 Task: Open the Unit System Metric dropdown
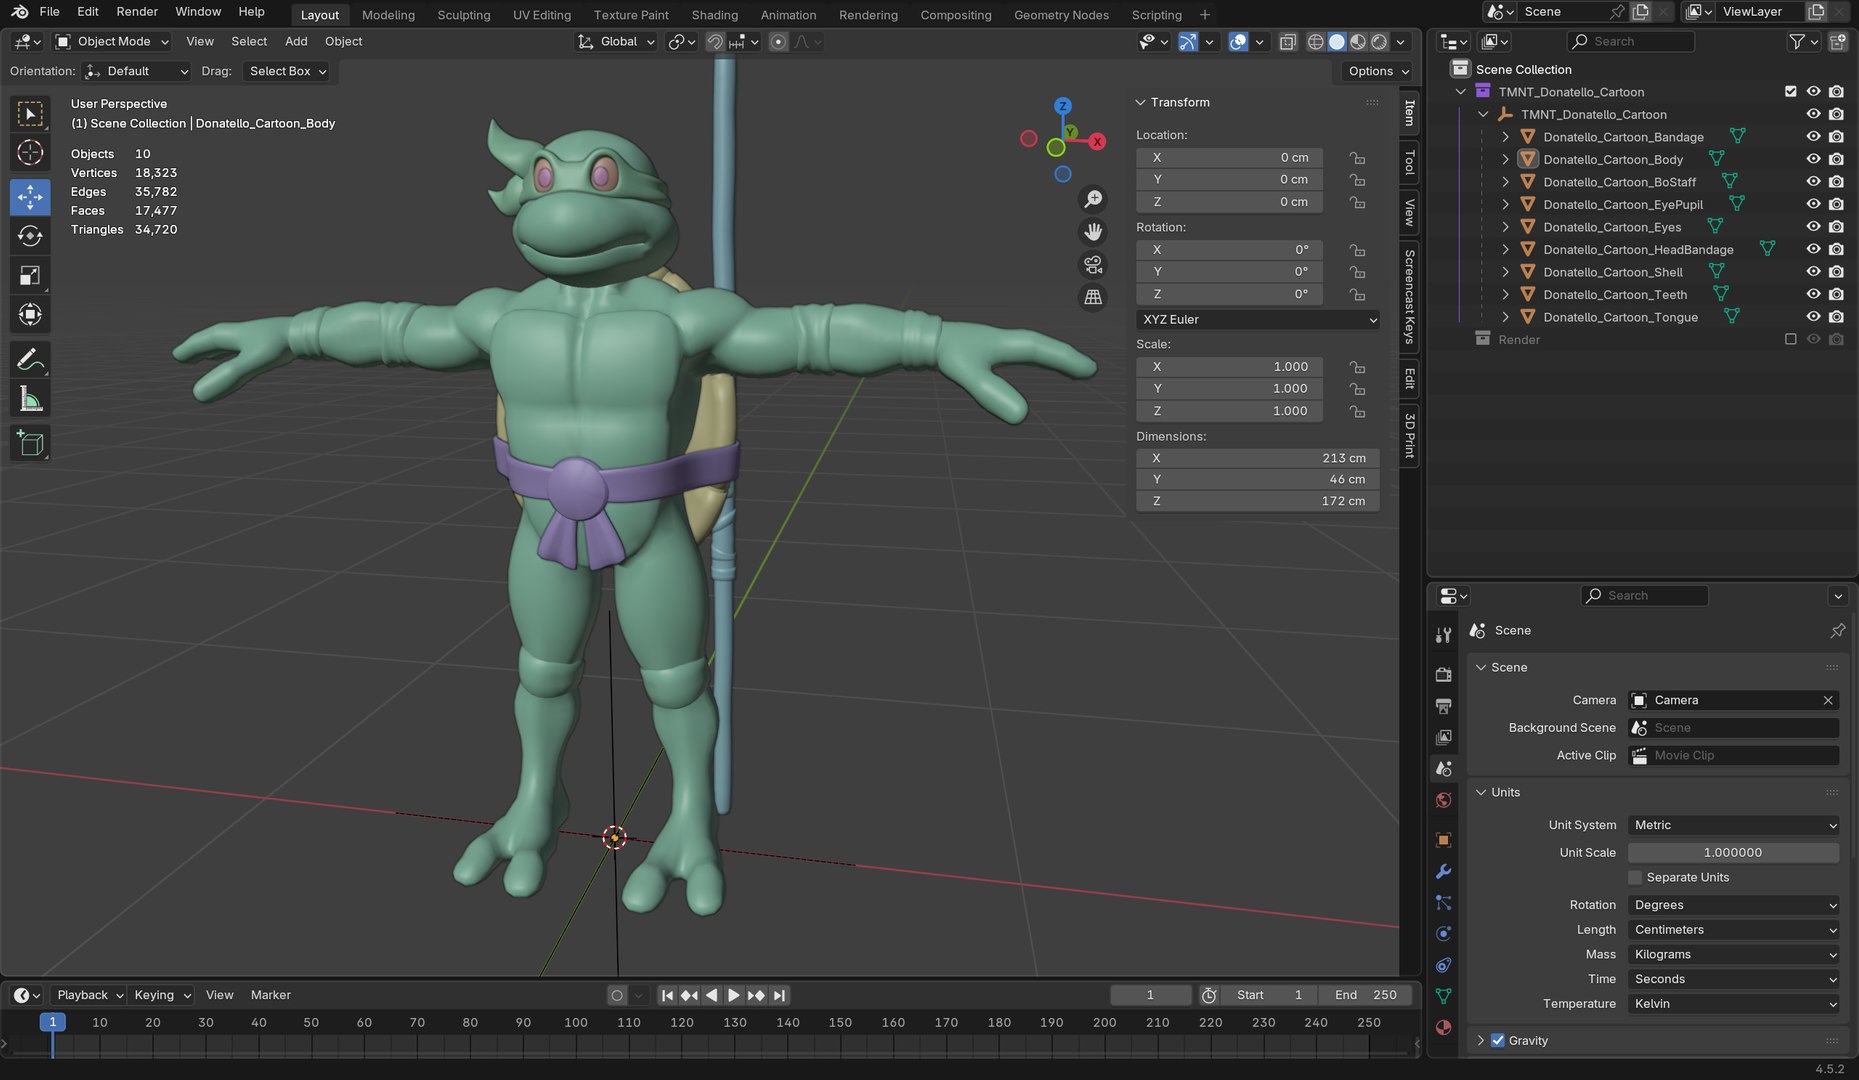(x=1733, y=825)
